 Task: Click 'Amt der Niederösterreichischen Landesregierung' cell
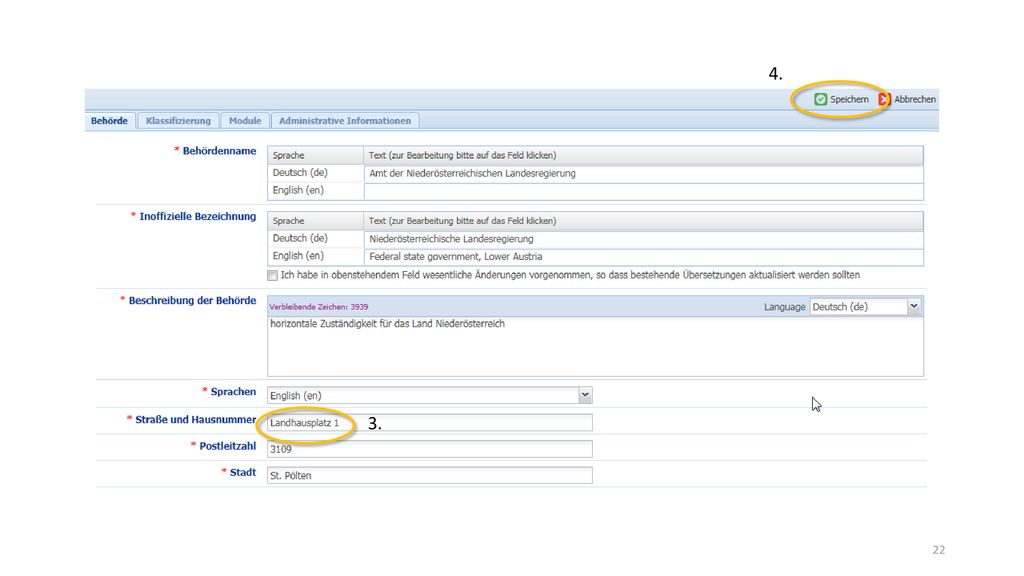pyautogui.click(x=643, y=173)
